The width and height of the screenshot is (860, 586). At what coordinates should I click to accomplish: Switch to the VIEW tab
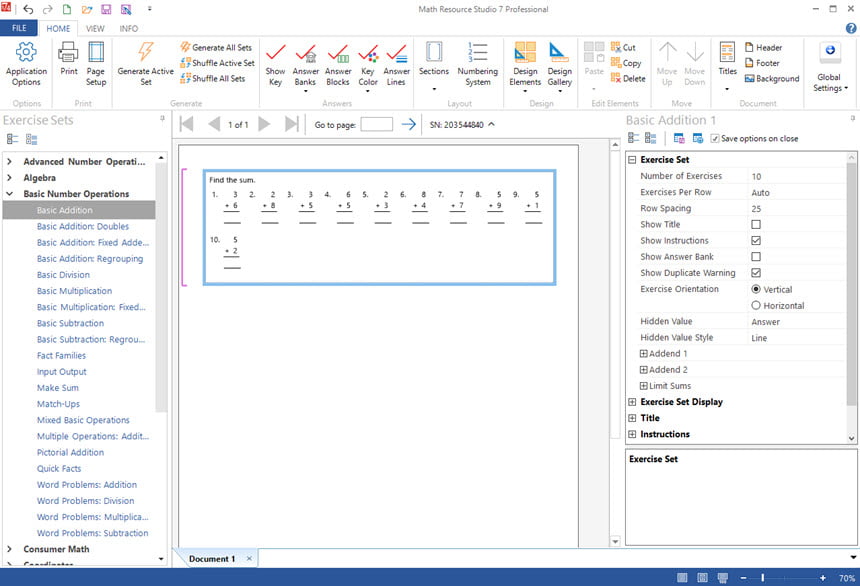click(x=95, y=29)
